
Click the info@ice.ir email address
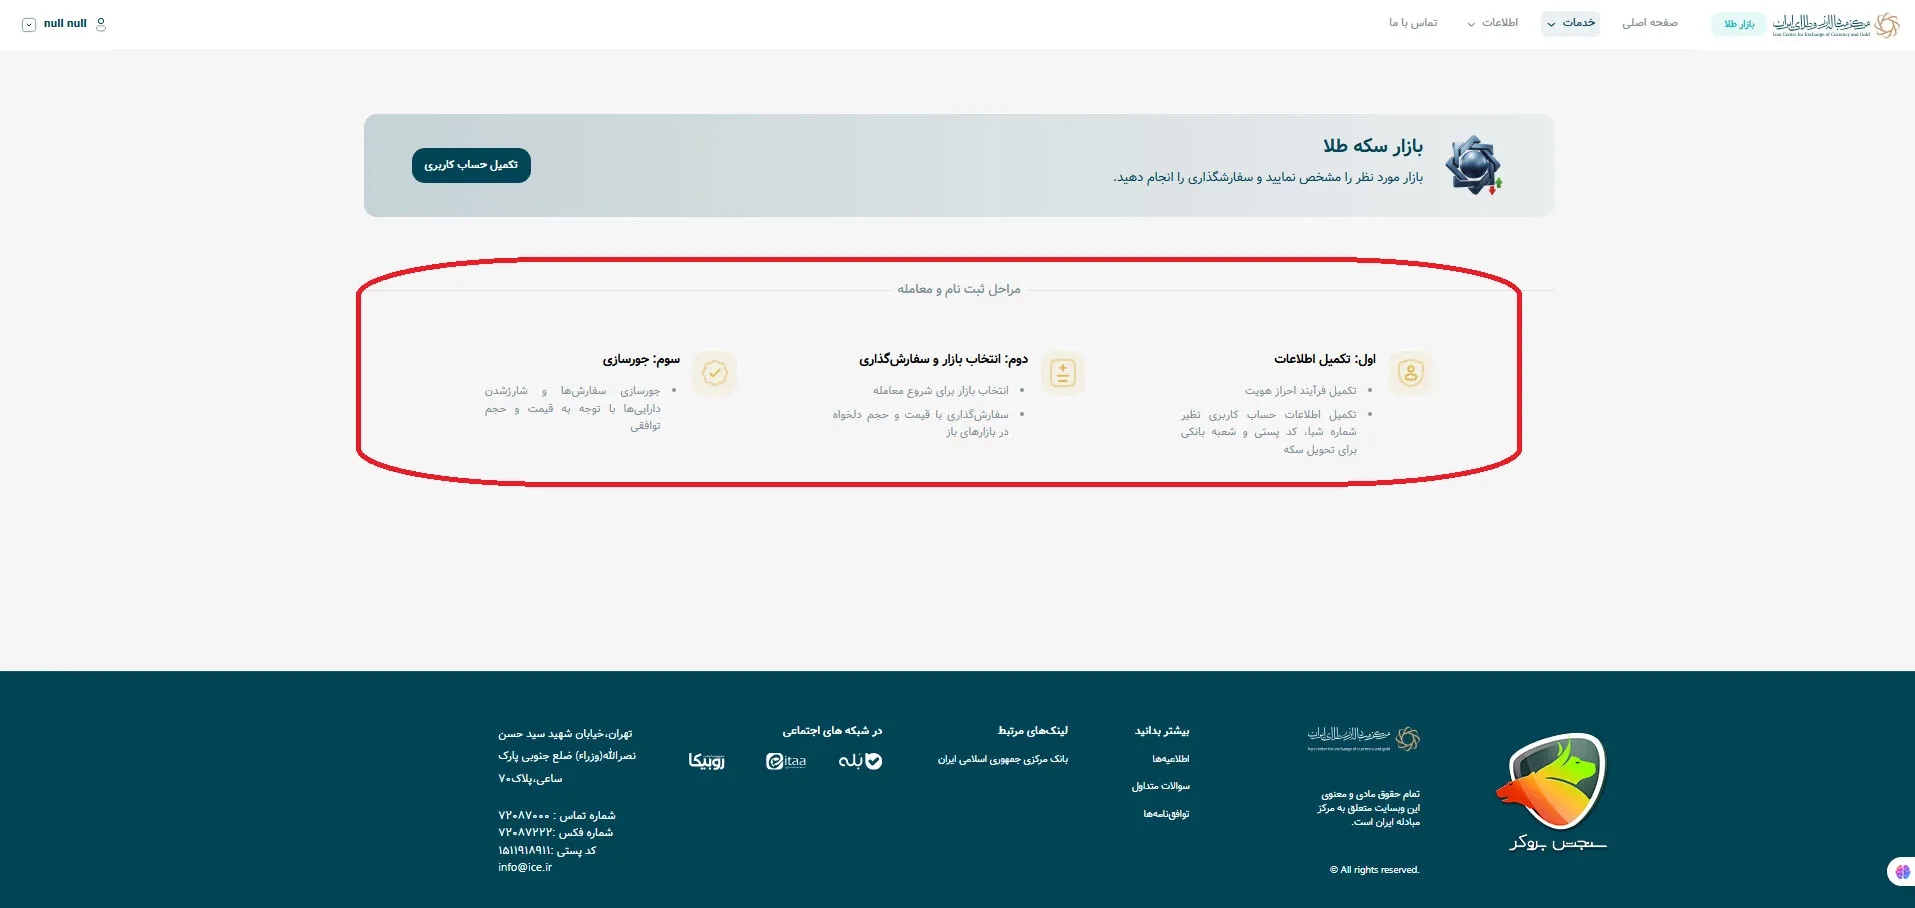point(526,867)
